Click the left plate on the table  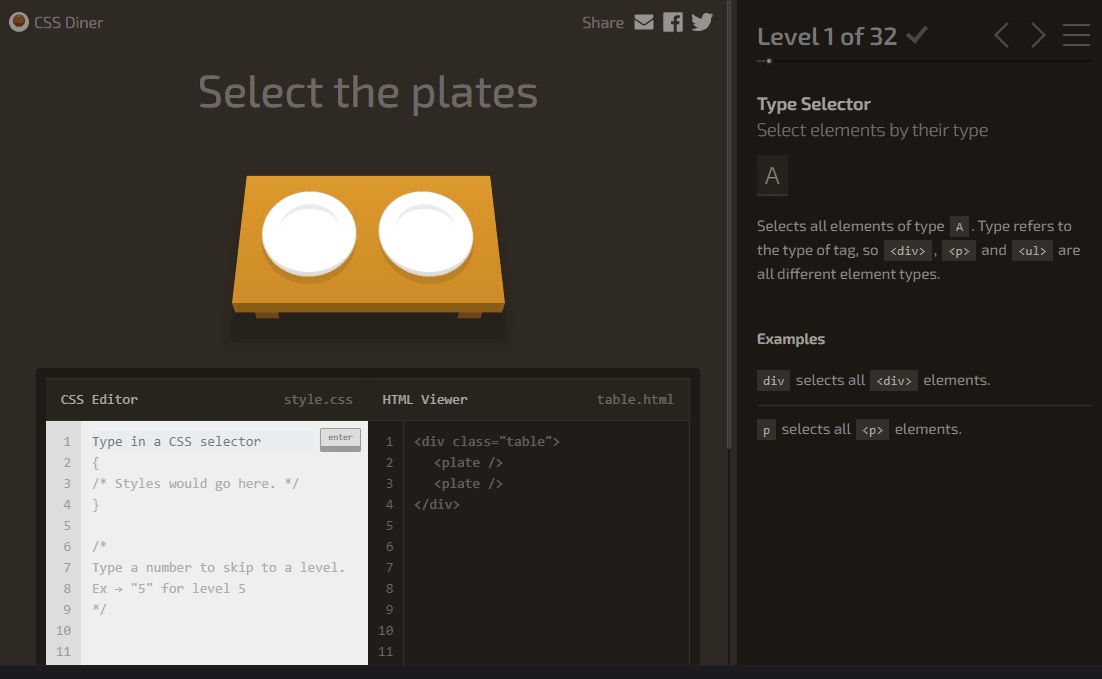pyautogui.click(x=309, y=234)
